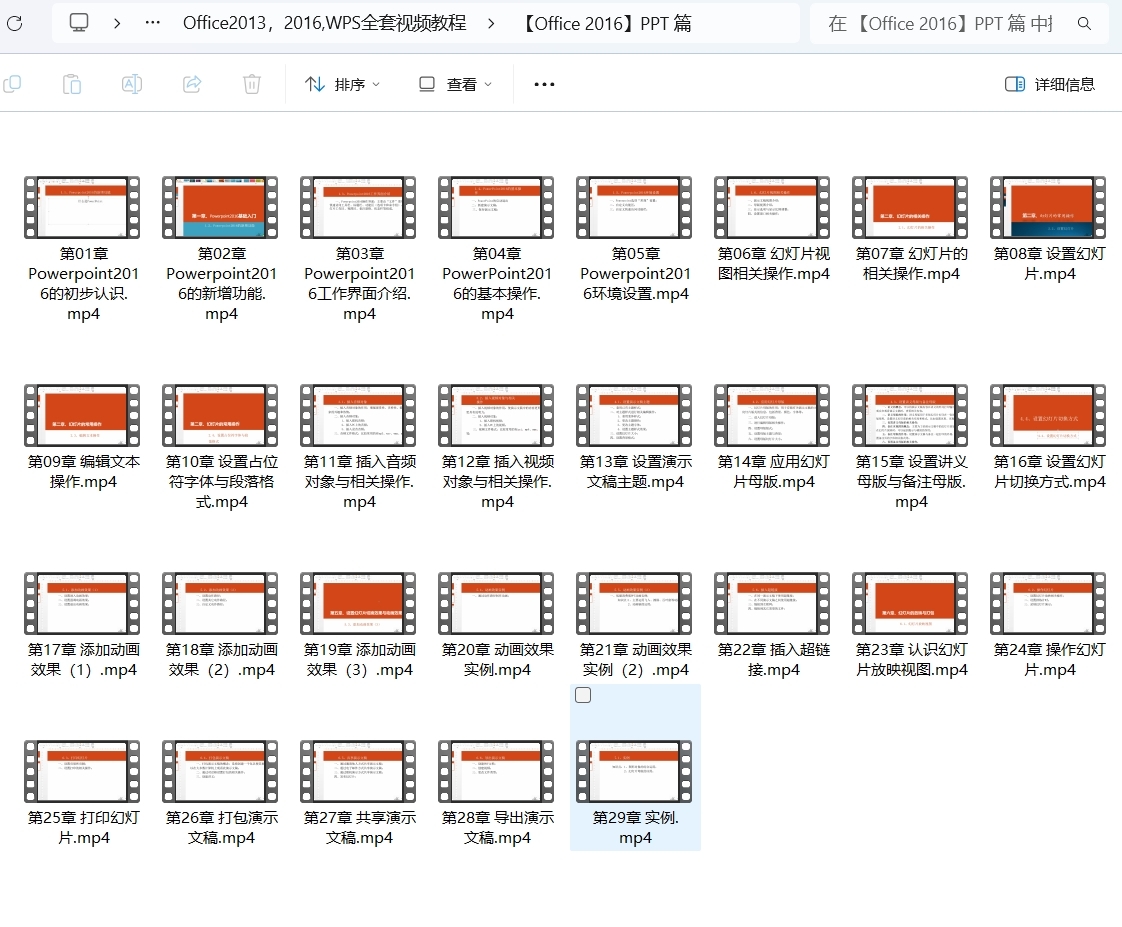This screenshot has width=1122, height=927.
Task: Click the Copy toolbar icon
Action: point(12,84)
